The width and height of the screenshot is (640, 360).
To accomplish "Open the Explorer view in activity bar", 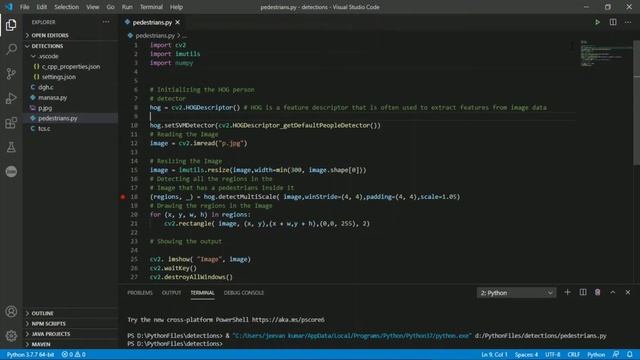I will pos(11,25).
